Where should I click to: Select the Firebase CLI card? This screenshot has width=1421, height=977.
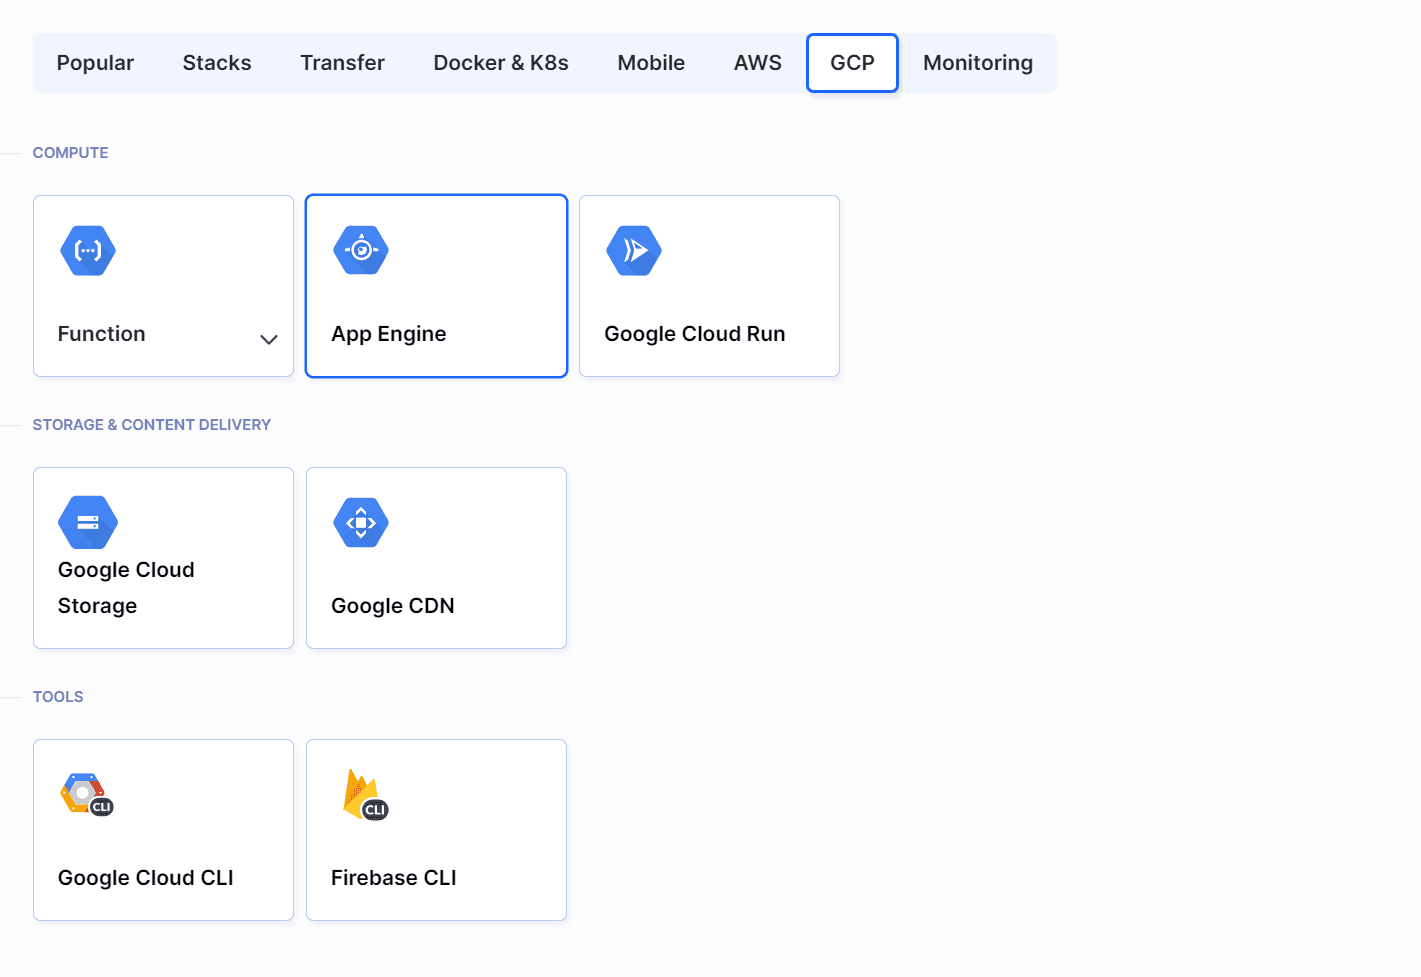click(x=436, y=830)
